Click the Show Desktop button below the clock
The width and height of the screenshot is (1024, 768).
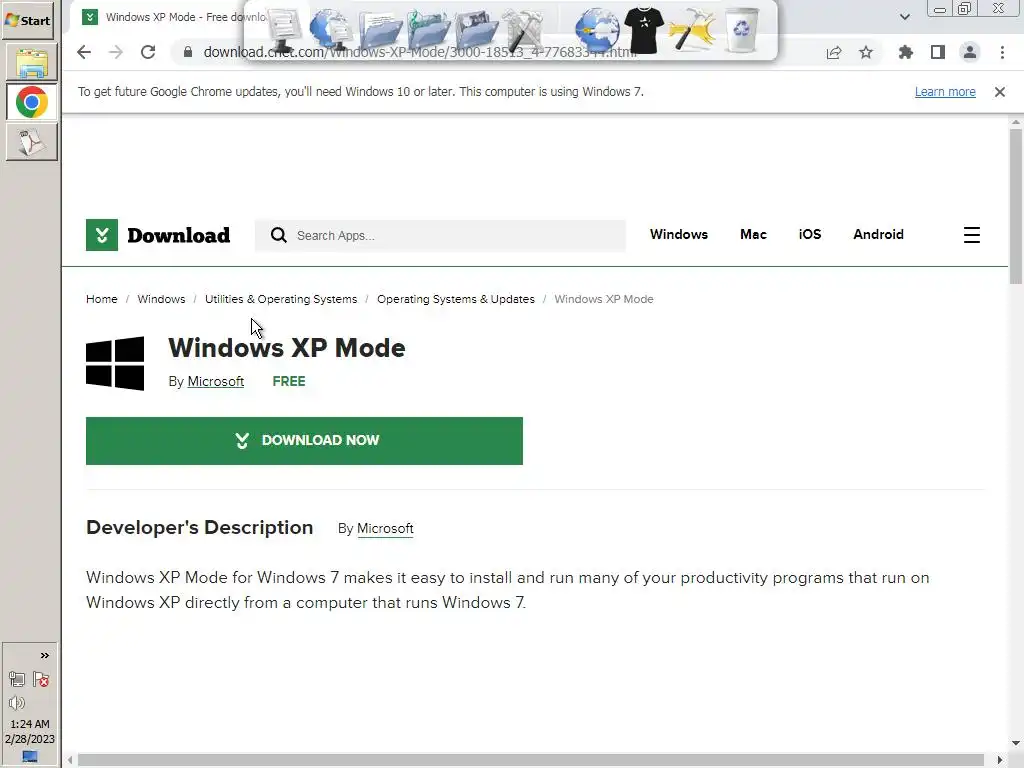30,756
